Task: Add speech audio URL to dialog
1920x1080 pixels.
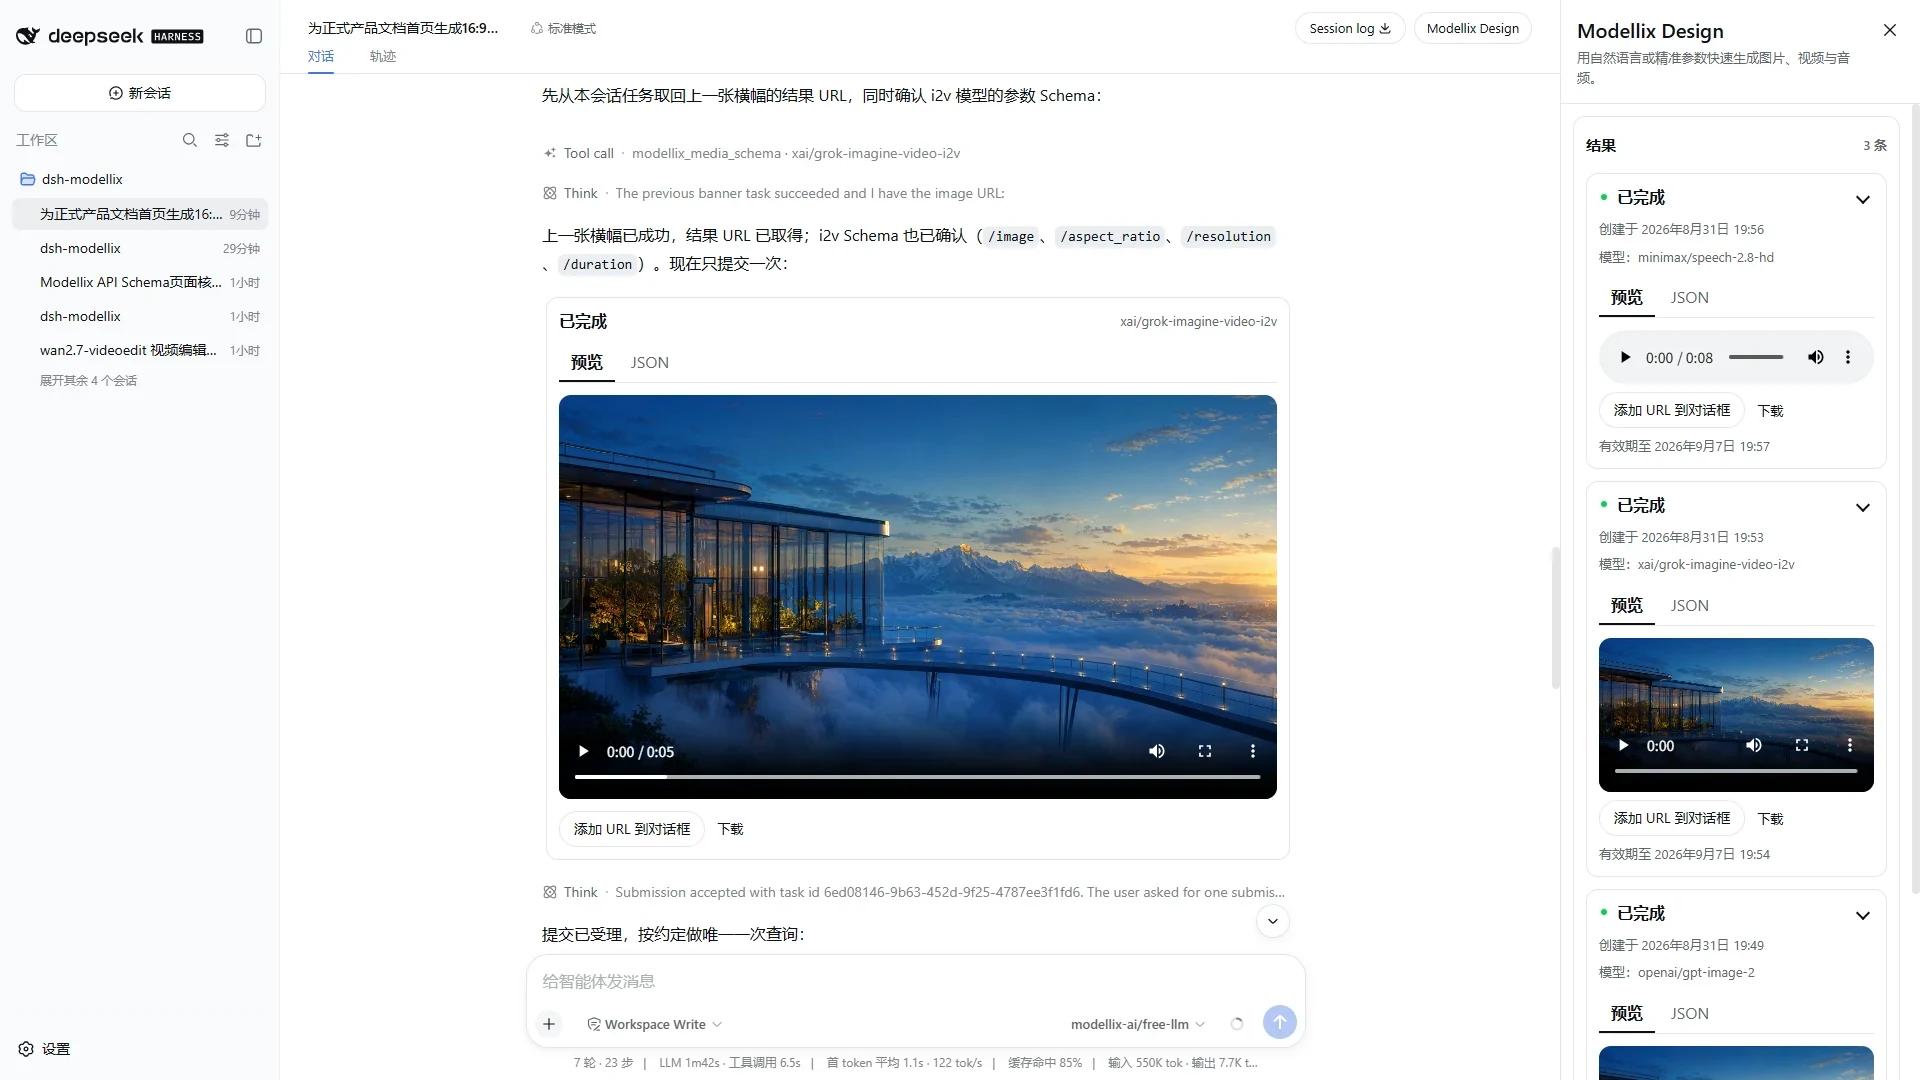Action: (x=1672, y=410)
